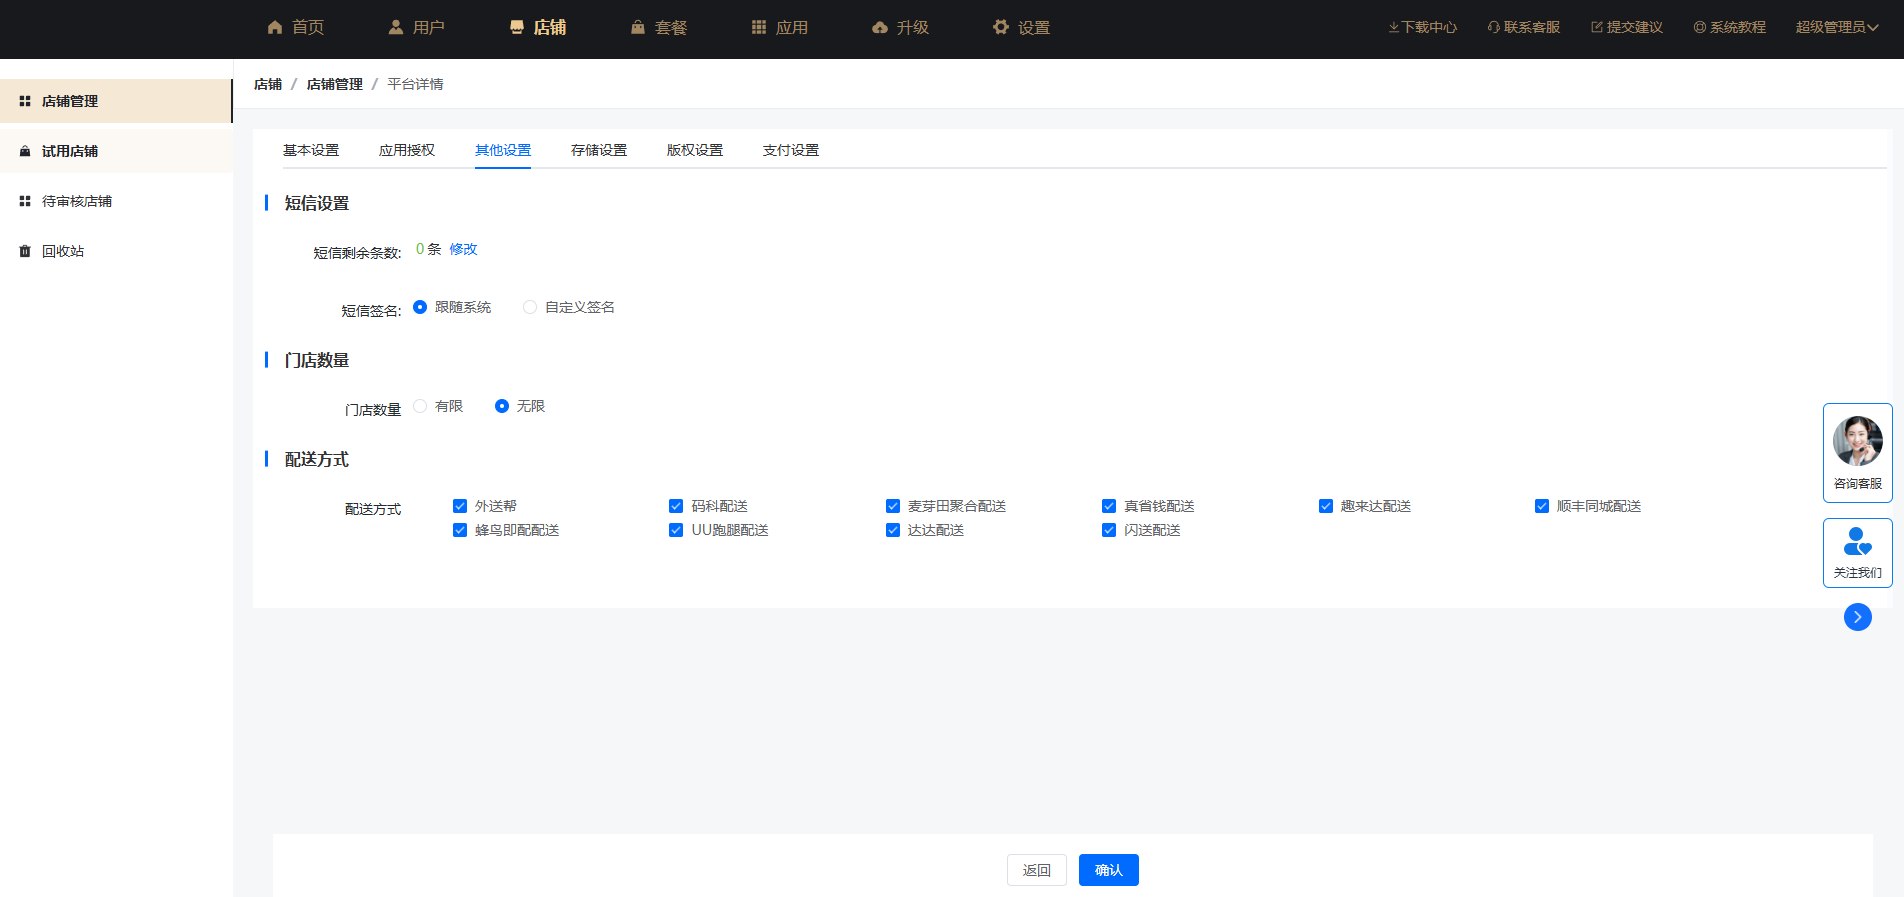1904x897 pixels.
Task: Open the 超级管理员 account dropdown
Action: [x=1836, y=28]
